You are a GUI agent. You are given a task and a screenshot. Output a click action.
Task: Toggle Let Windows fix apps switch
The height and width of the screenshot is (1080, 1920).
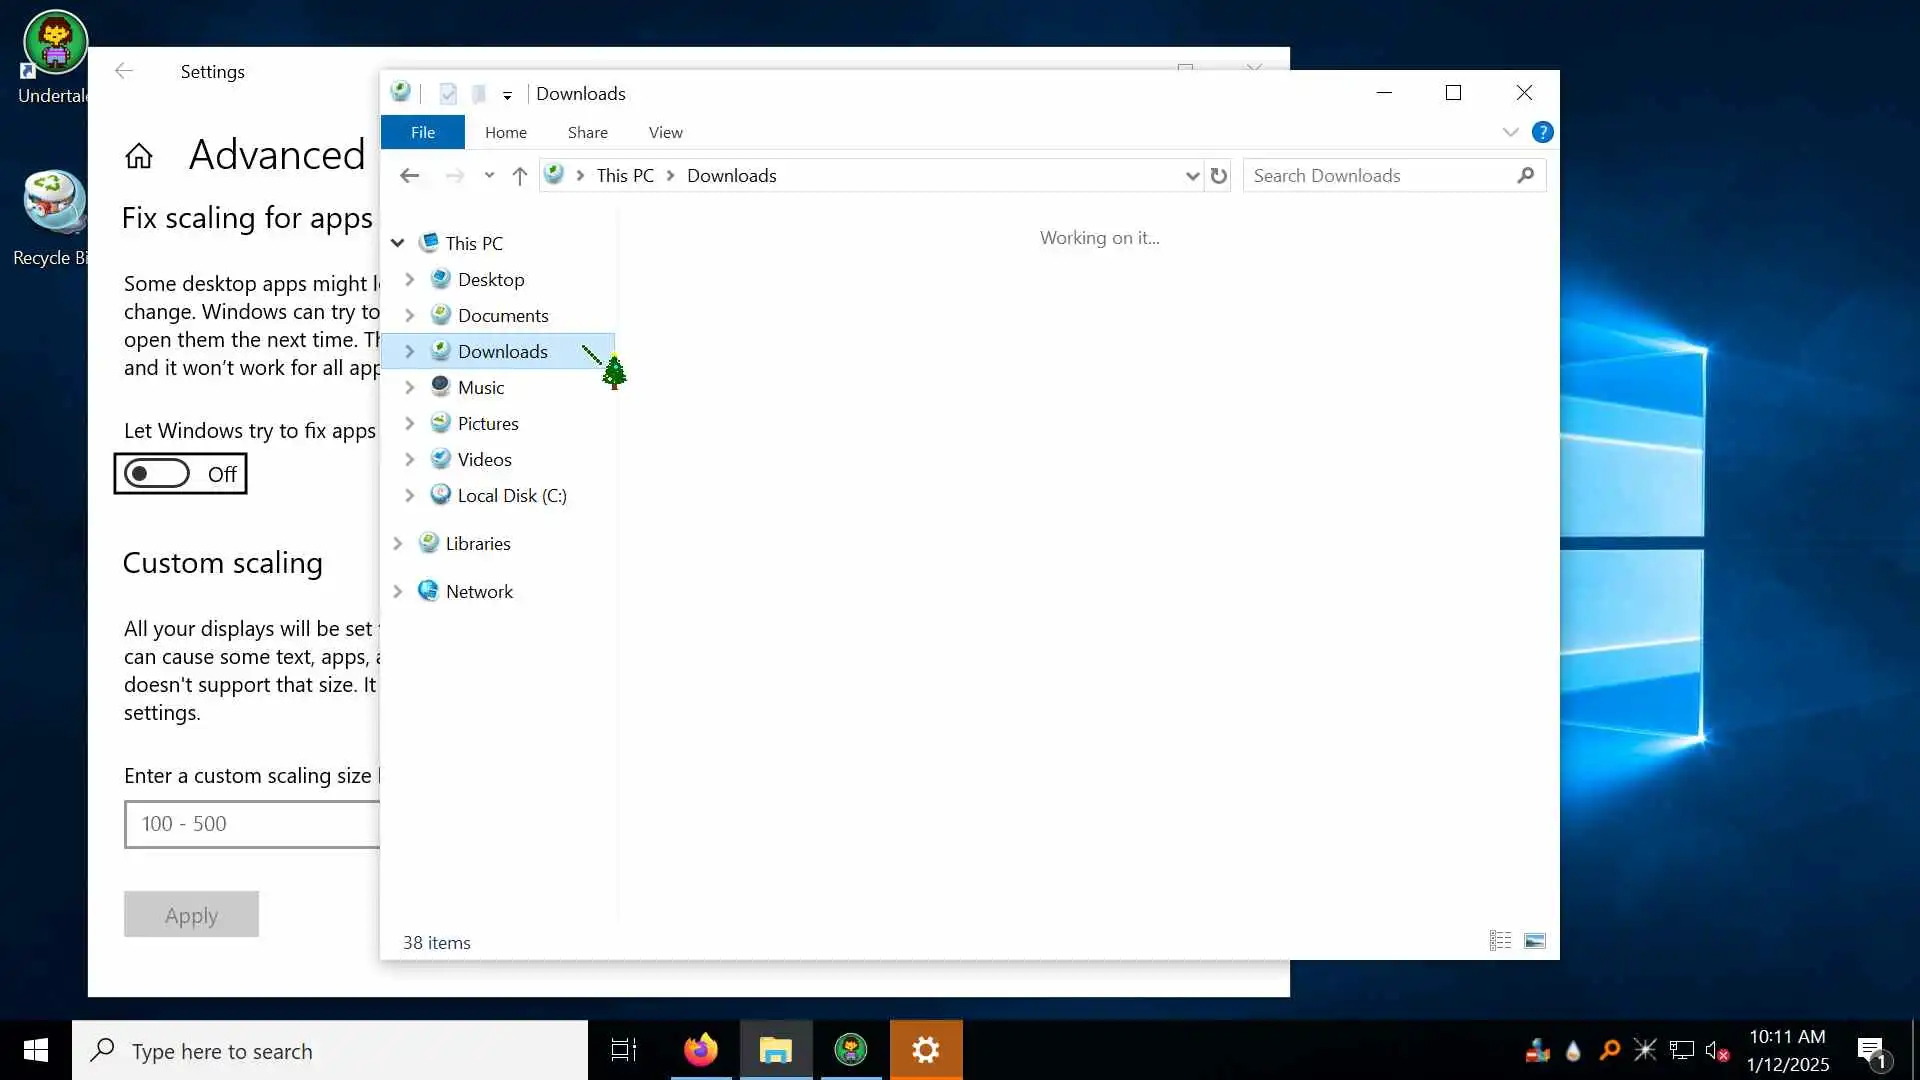(x=158, y=474)
